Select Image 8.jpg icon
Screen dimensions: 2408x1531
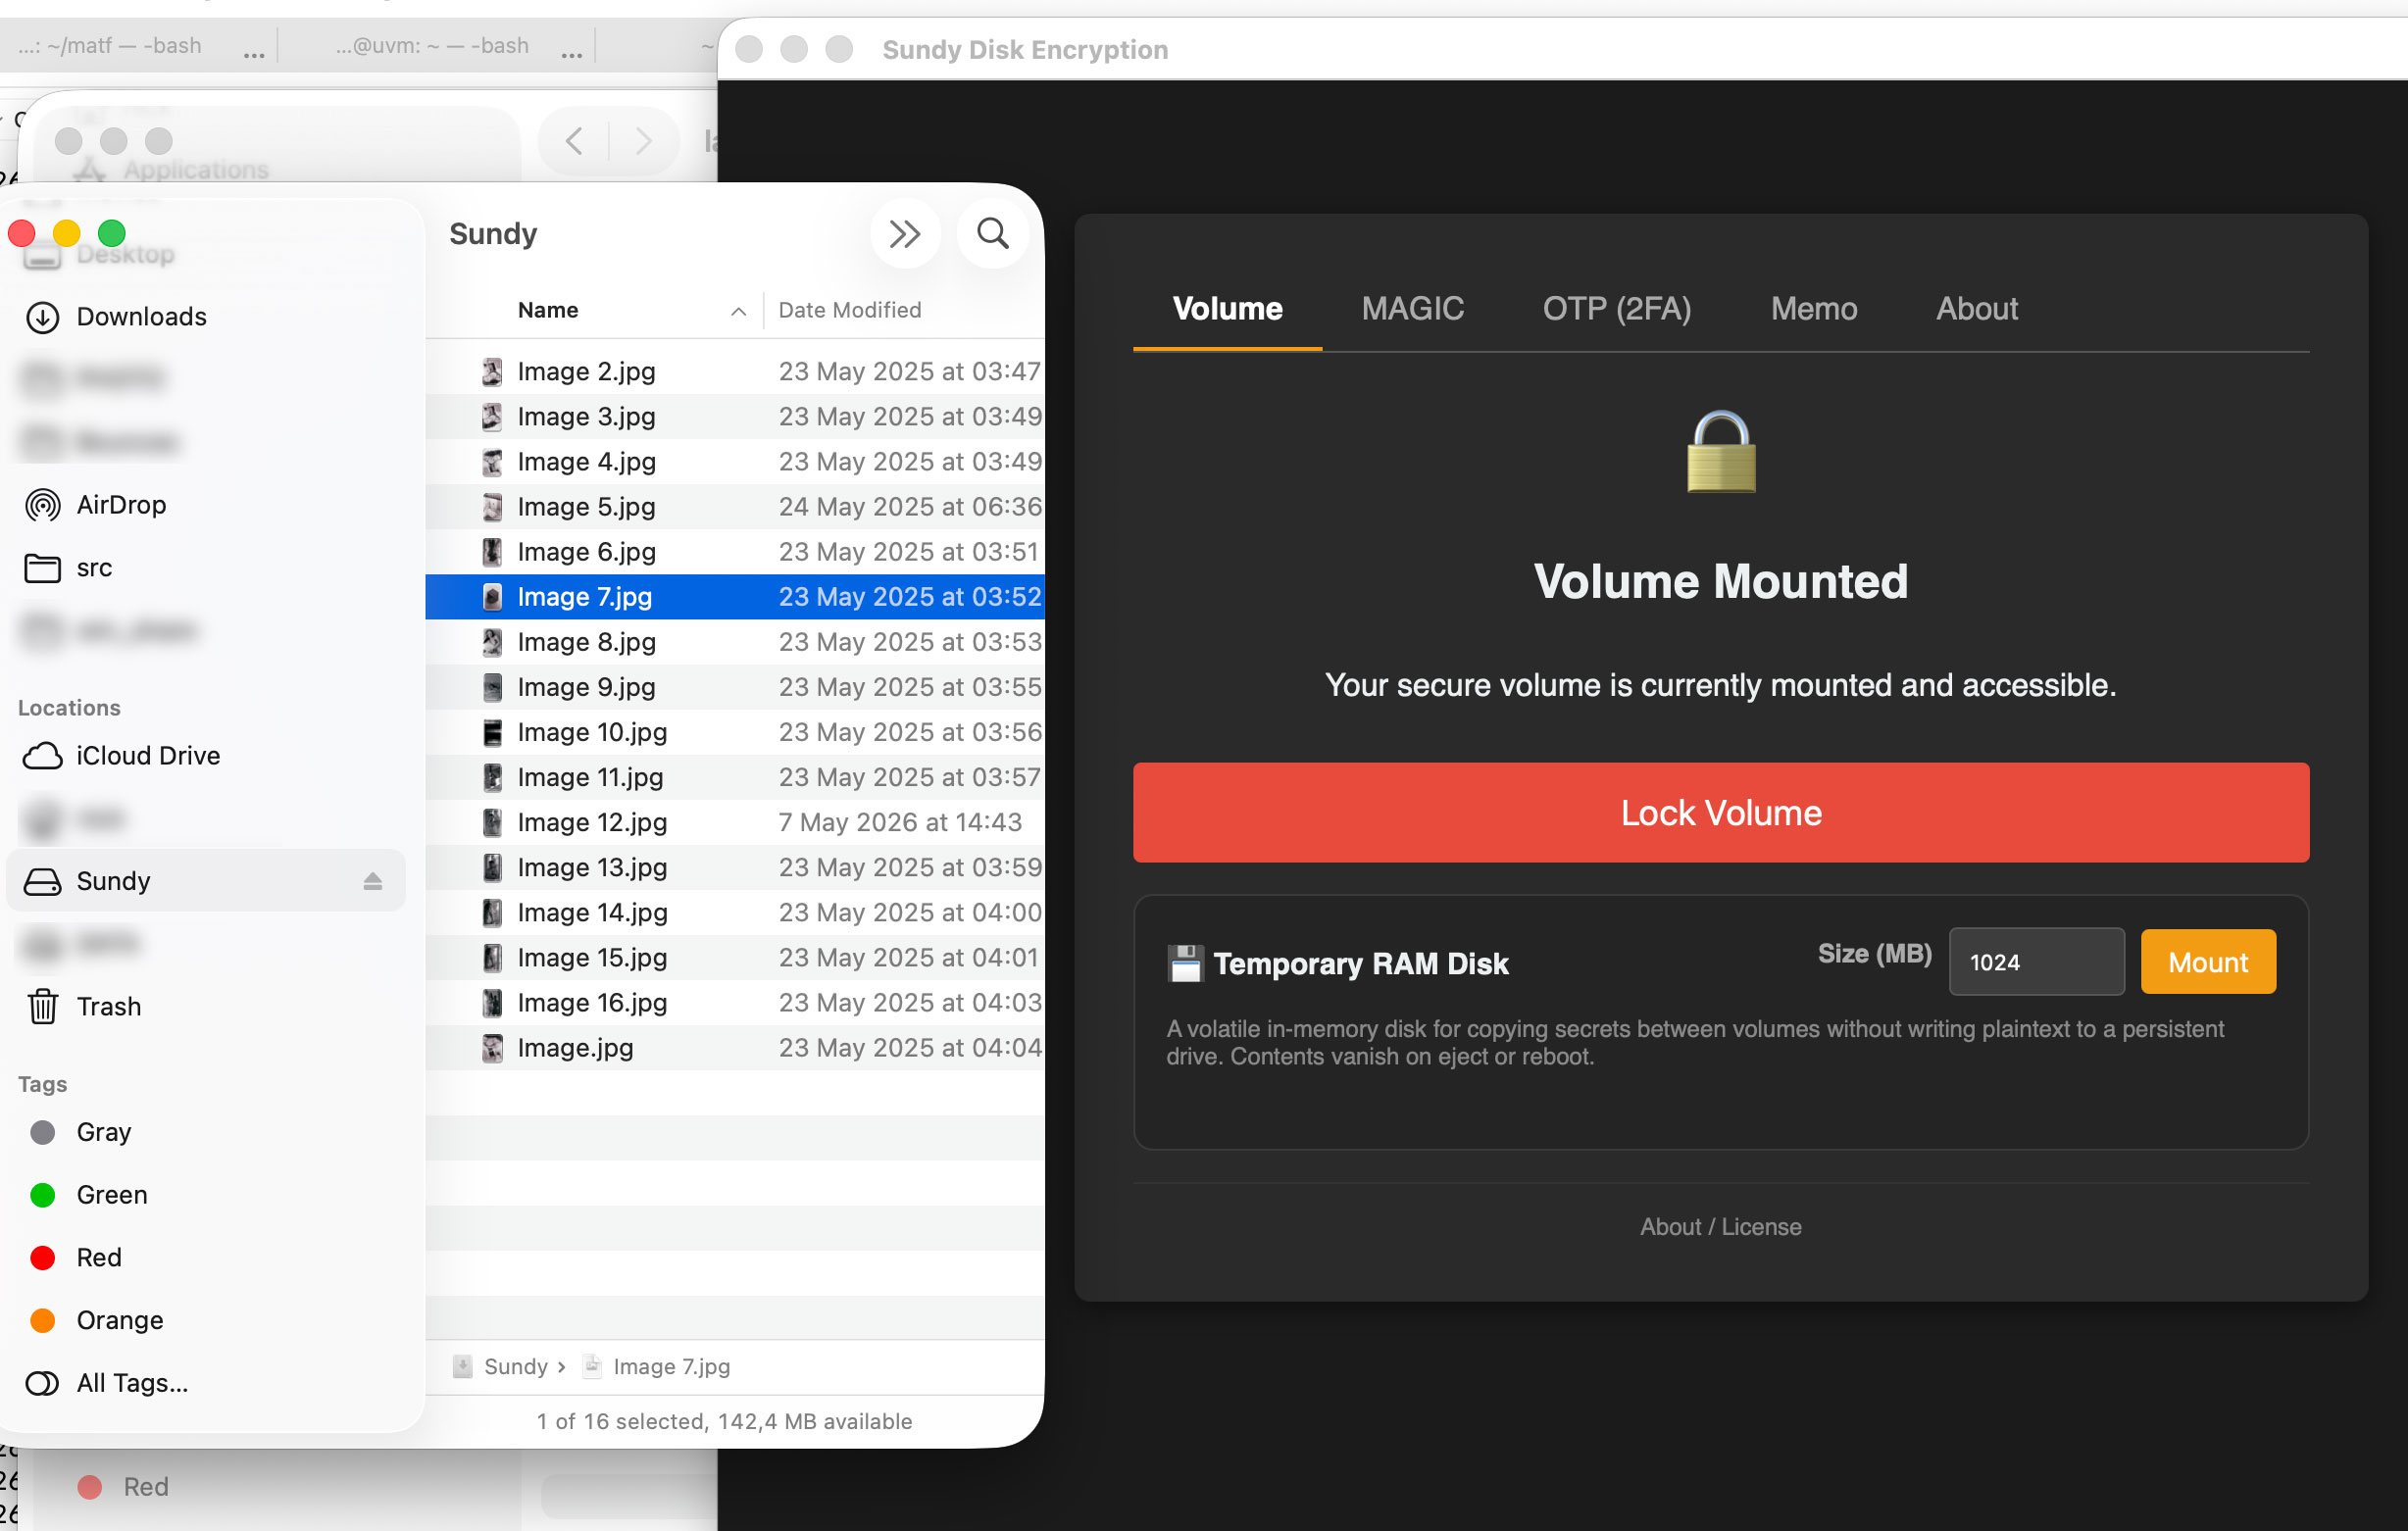point(492,642)
